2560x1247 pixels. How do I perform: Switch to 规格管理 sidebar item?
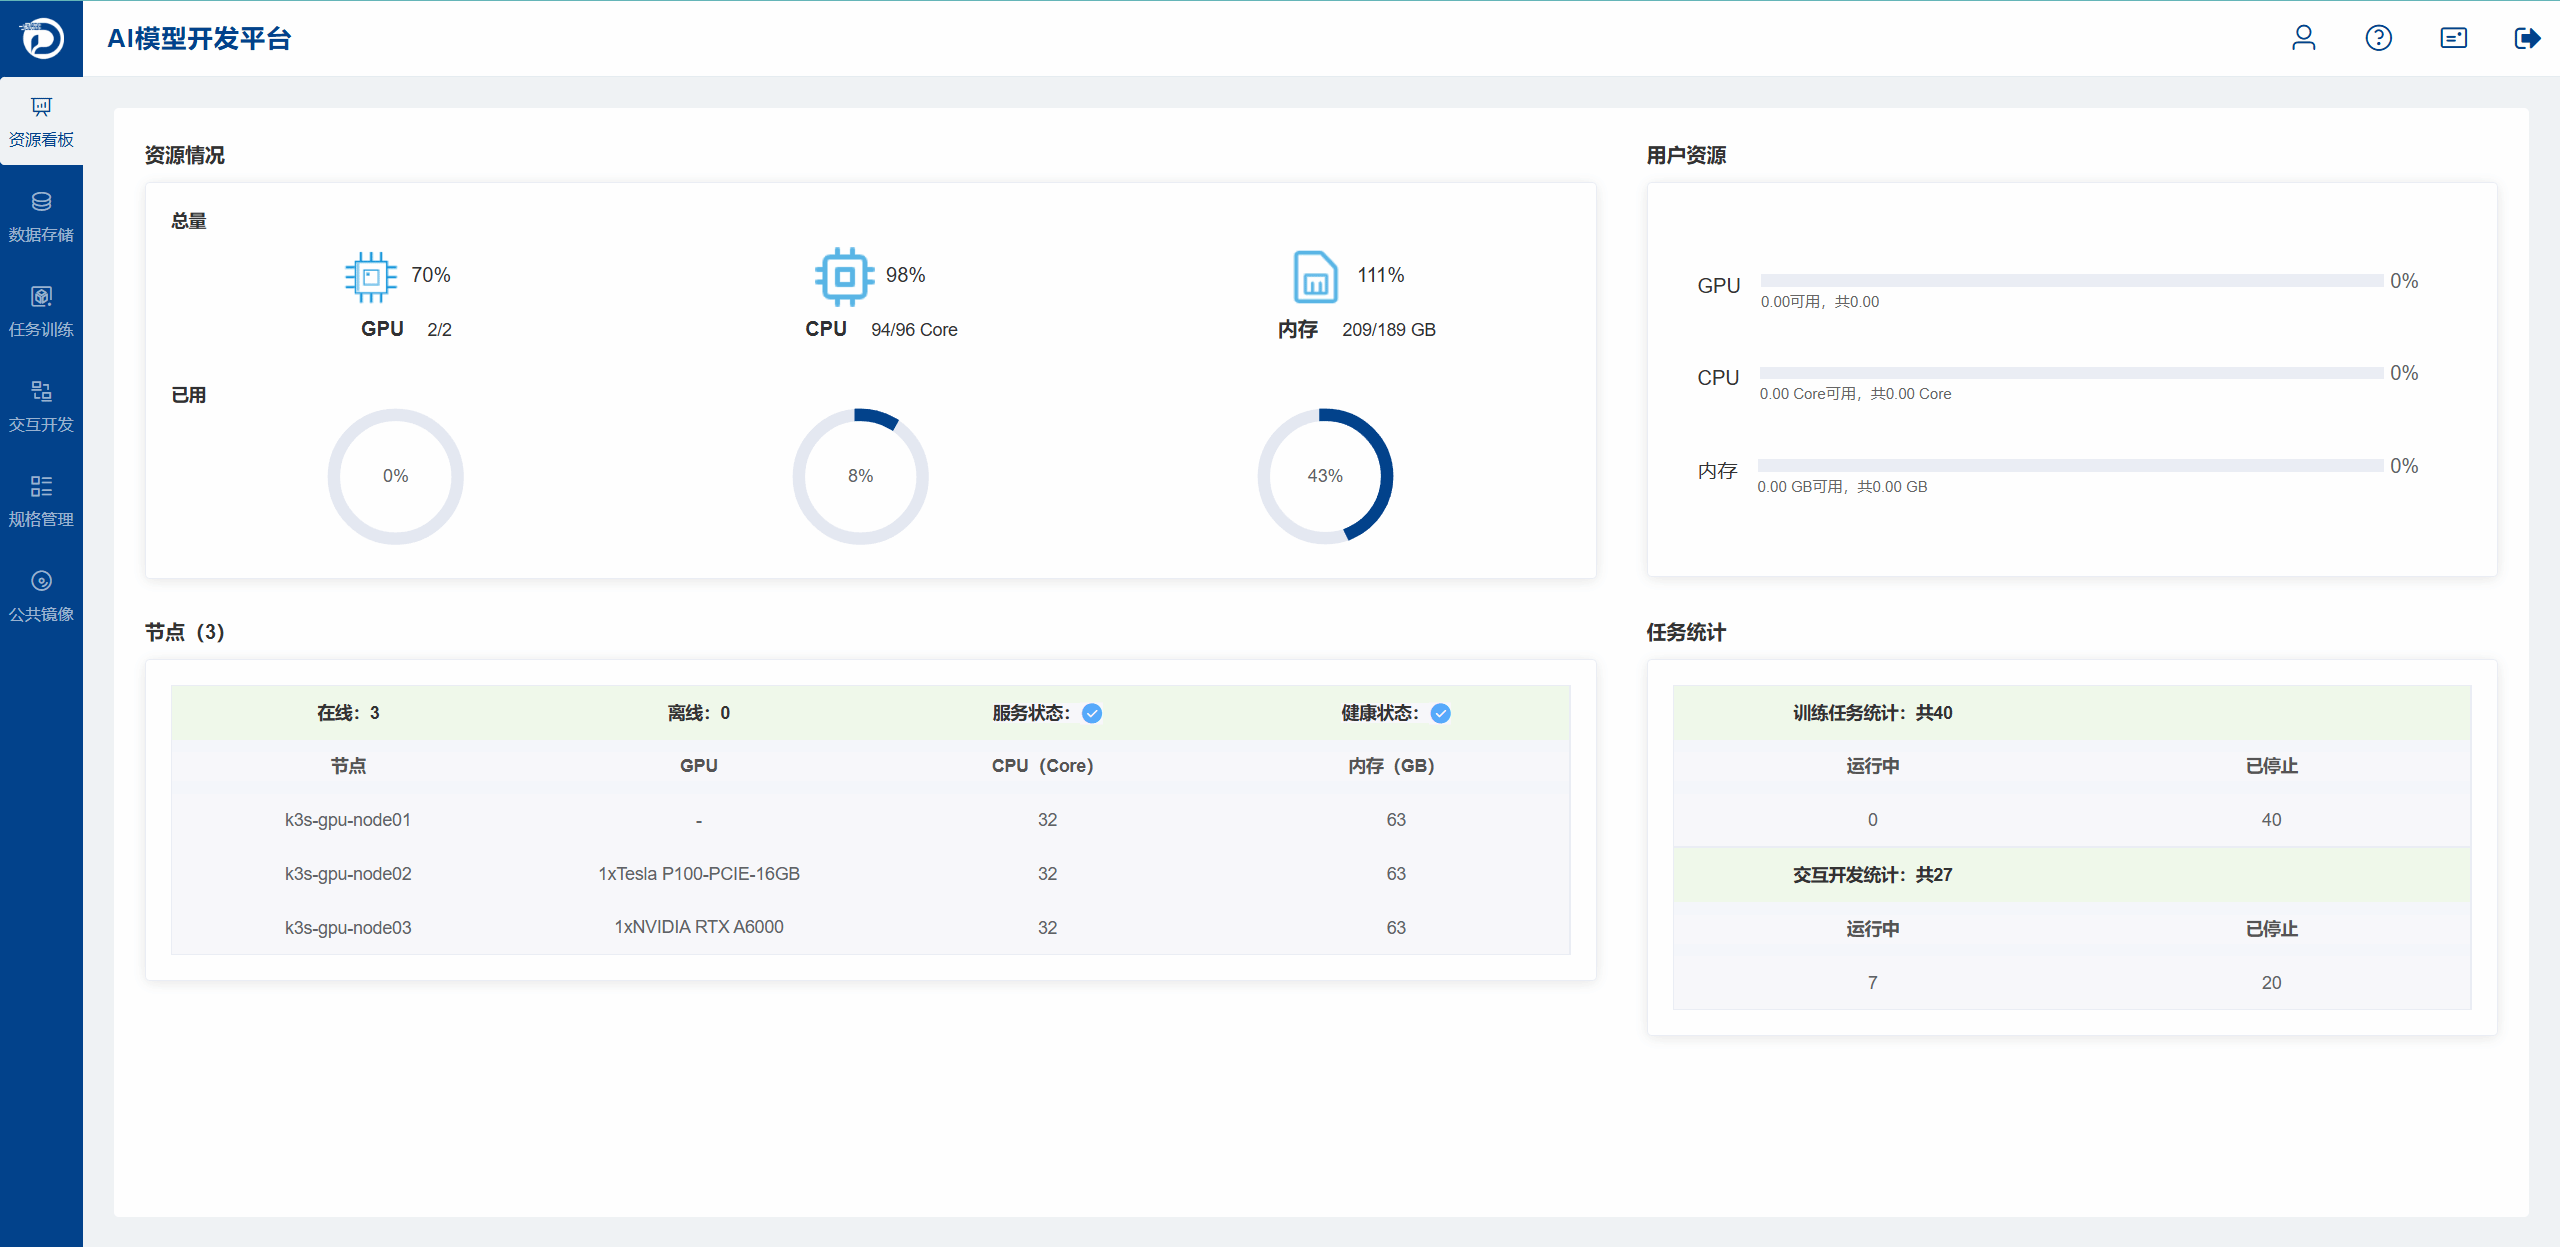point(41,501)
